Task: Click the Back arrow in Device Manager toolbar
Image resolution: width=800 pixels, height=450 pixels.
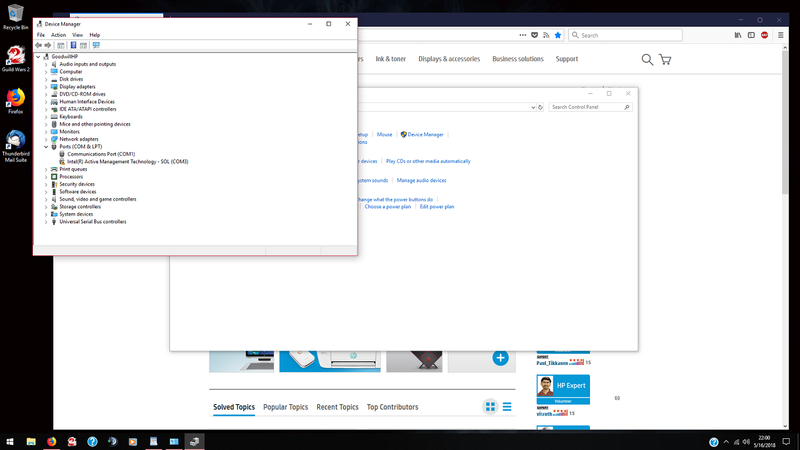Action: pyautogui.click(x=38, y=45)
